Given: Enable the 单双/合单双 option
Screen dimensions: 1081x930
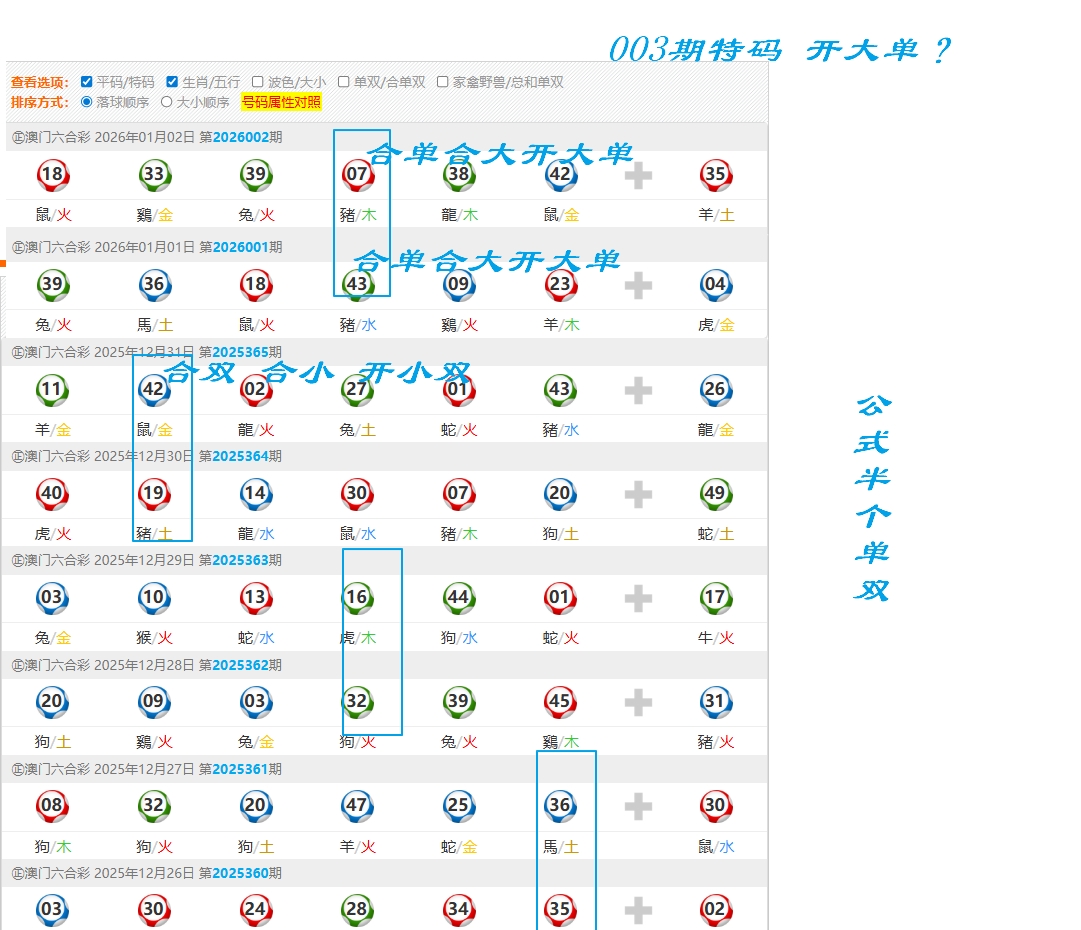Looking at the screenshot, I should [x=344, y=82].
